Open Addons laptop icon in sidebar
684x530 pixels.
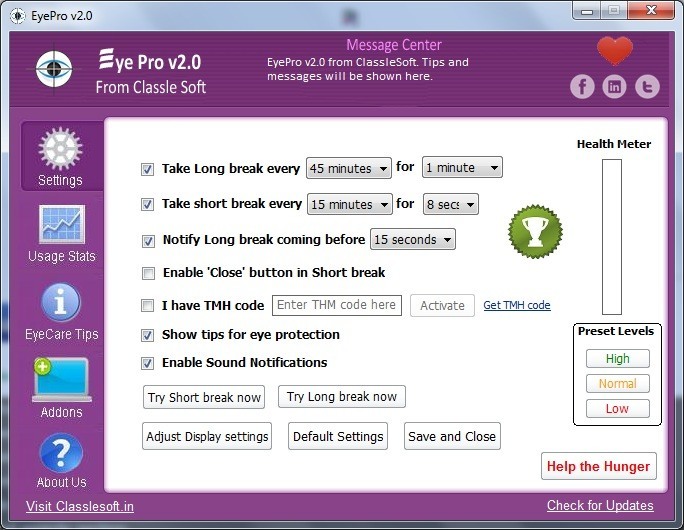61,380
